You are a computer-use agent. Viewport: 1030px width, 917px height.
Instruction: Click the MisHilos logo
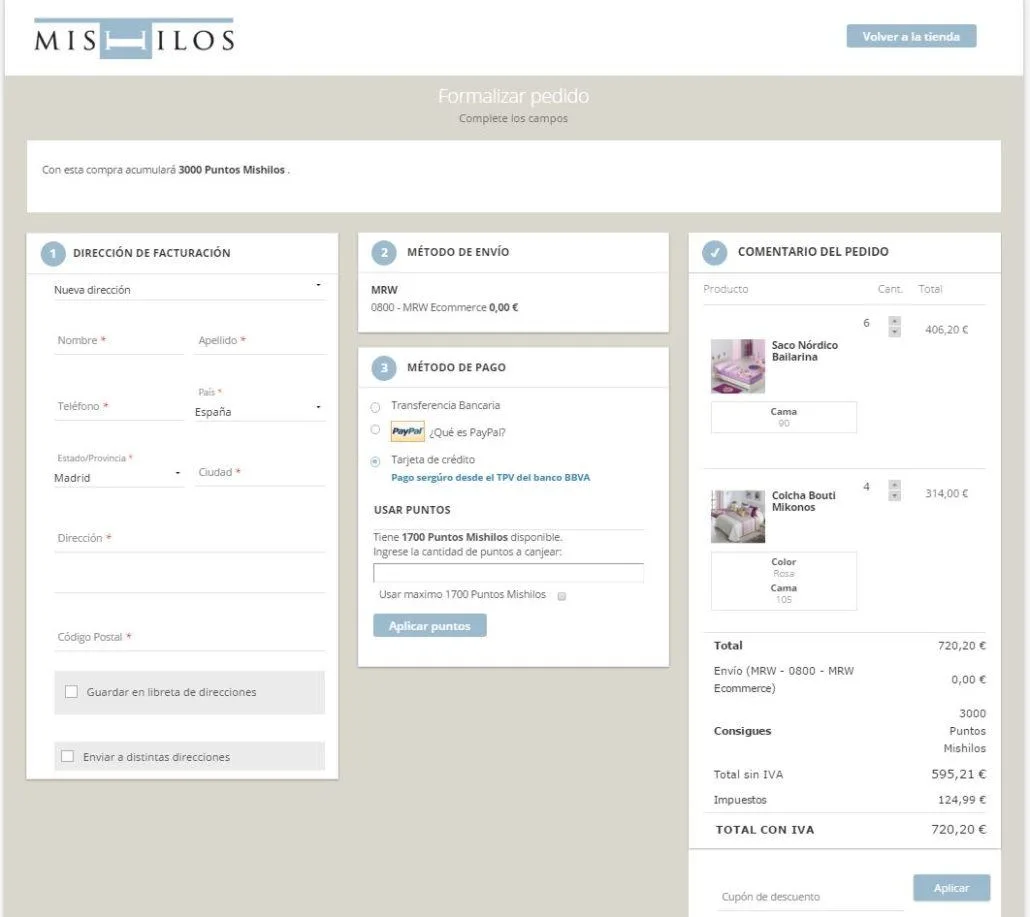click(134, 39)
